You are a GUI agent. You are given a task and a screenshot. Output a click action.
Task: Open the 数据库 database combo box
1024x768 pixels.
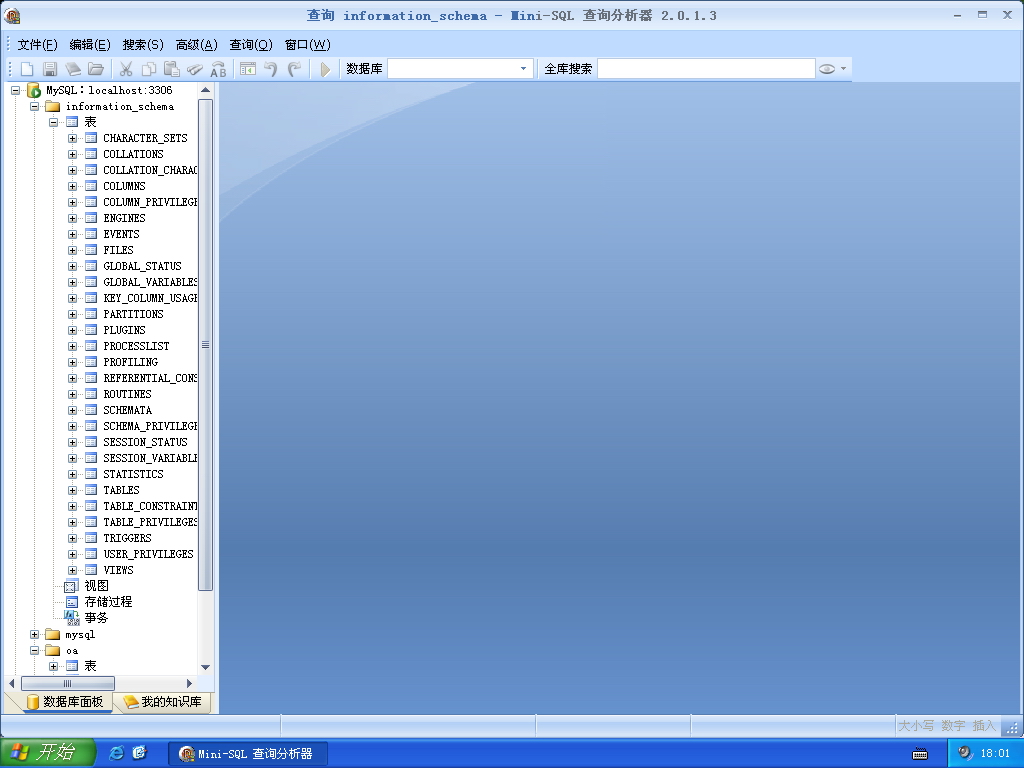tap(460, 69)
